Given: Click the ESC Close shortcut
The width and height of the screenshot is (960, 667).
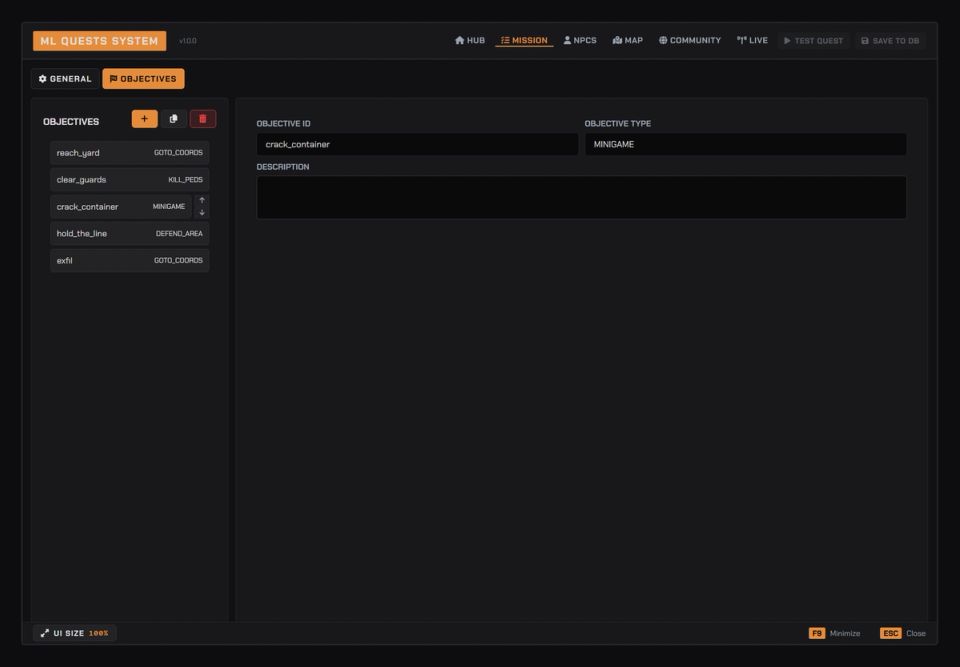Looking at the screenshot, I should (x=903, y=633).
